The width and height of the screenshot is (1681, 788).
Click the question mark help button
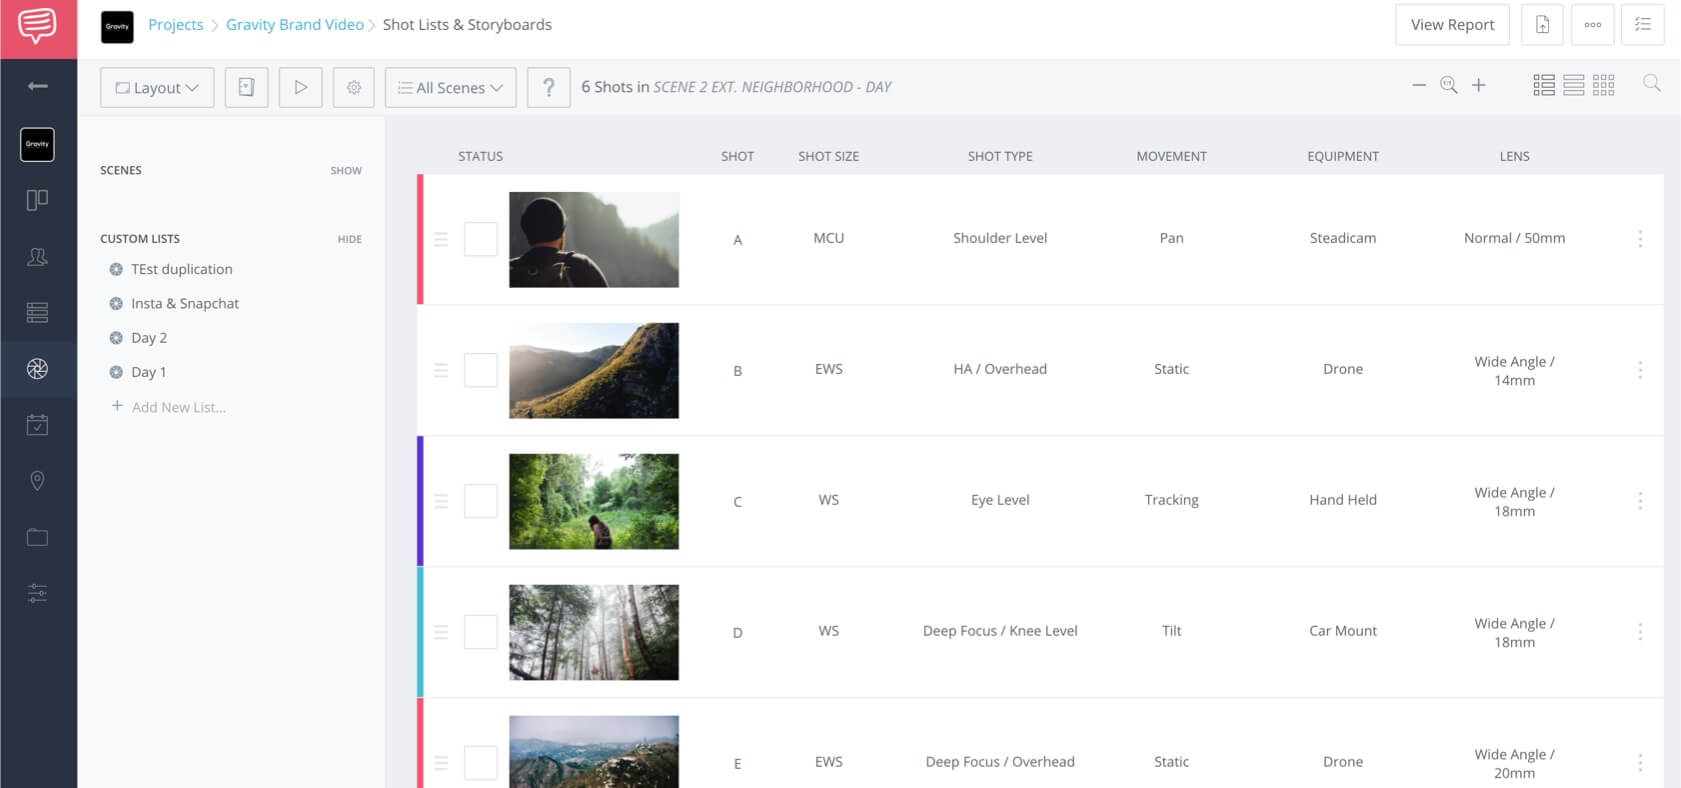(548, 88)
